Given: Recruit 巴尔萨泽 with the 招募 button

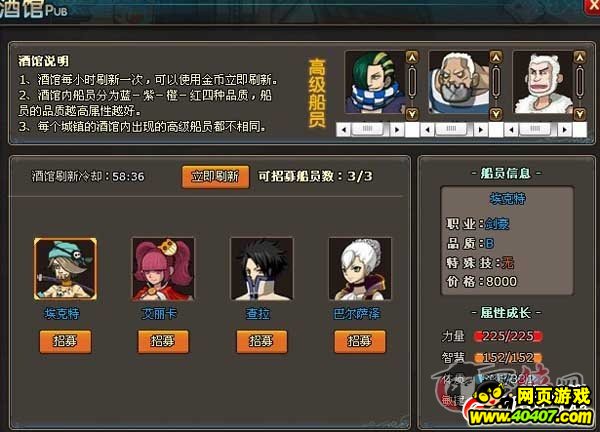Looking at the screenshot, I should [x=360, y=341].
